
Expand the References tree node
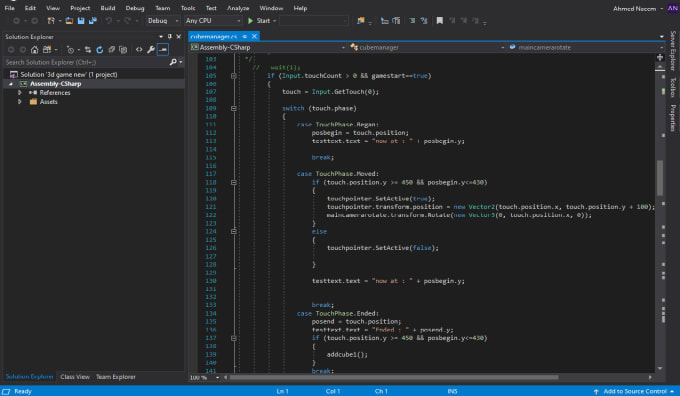coord(20,92)
